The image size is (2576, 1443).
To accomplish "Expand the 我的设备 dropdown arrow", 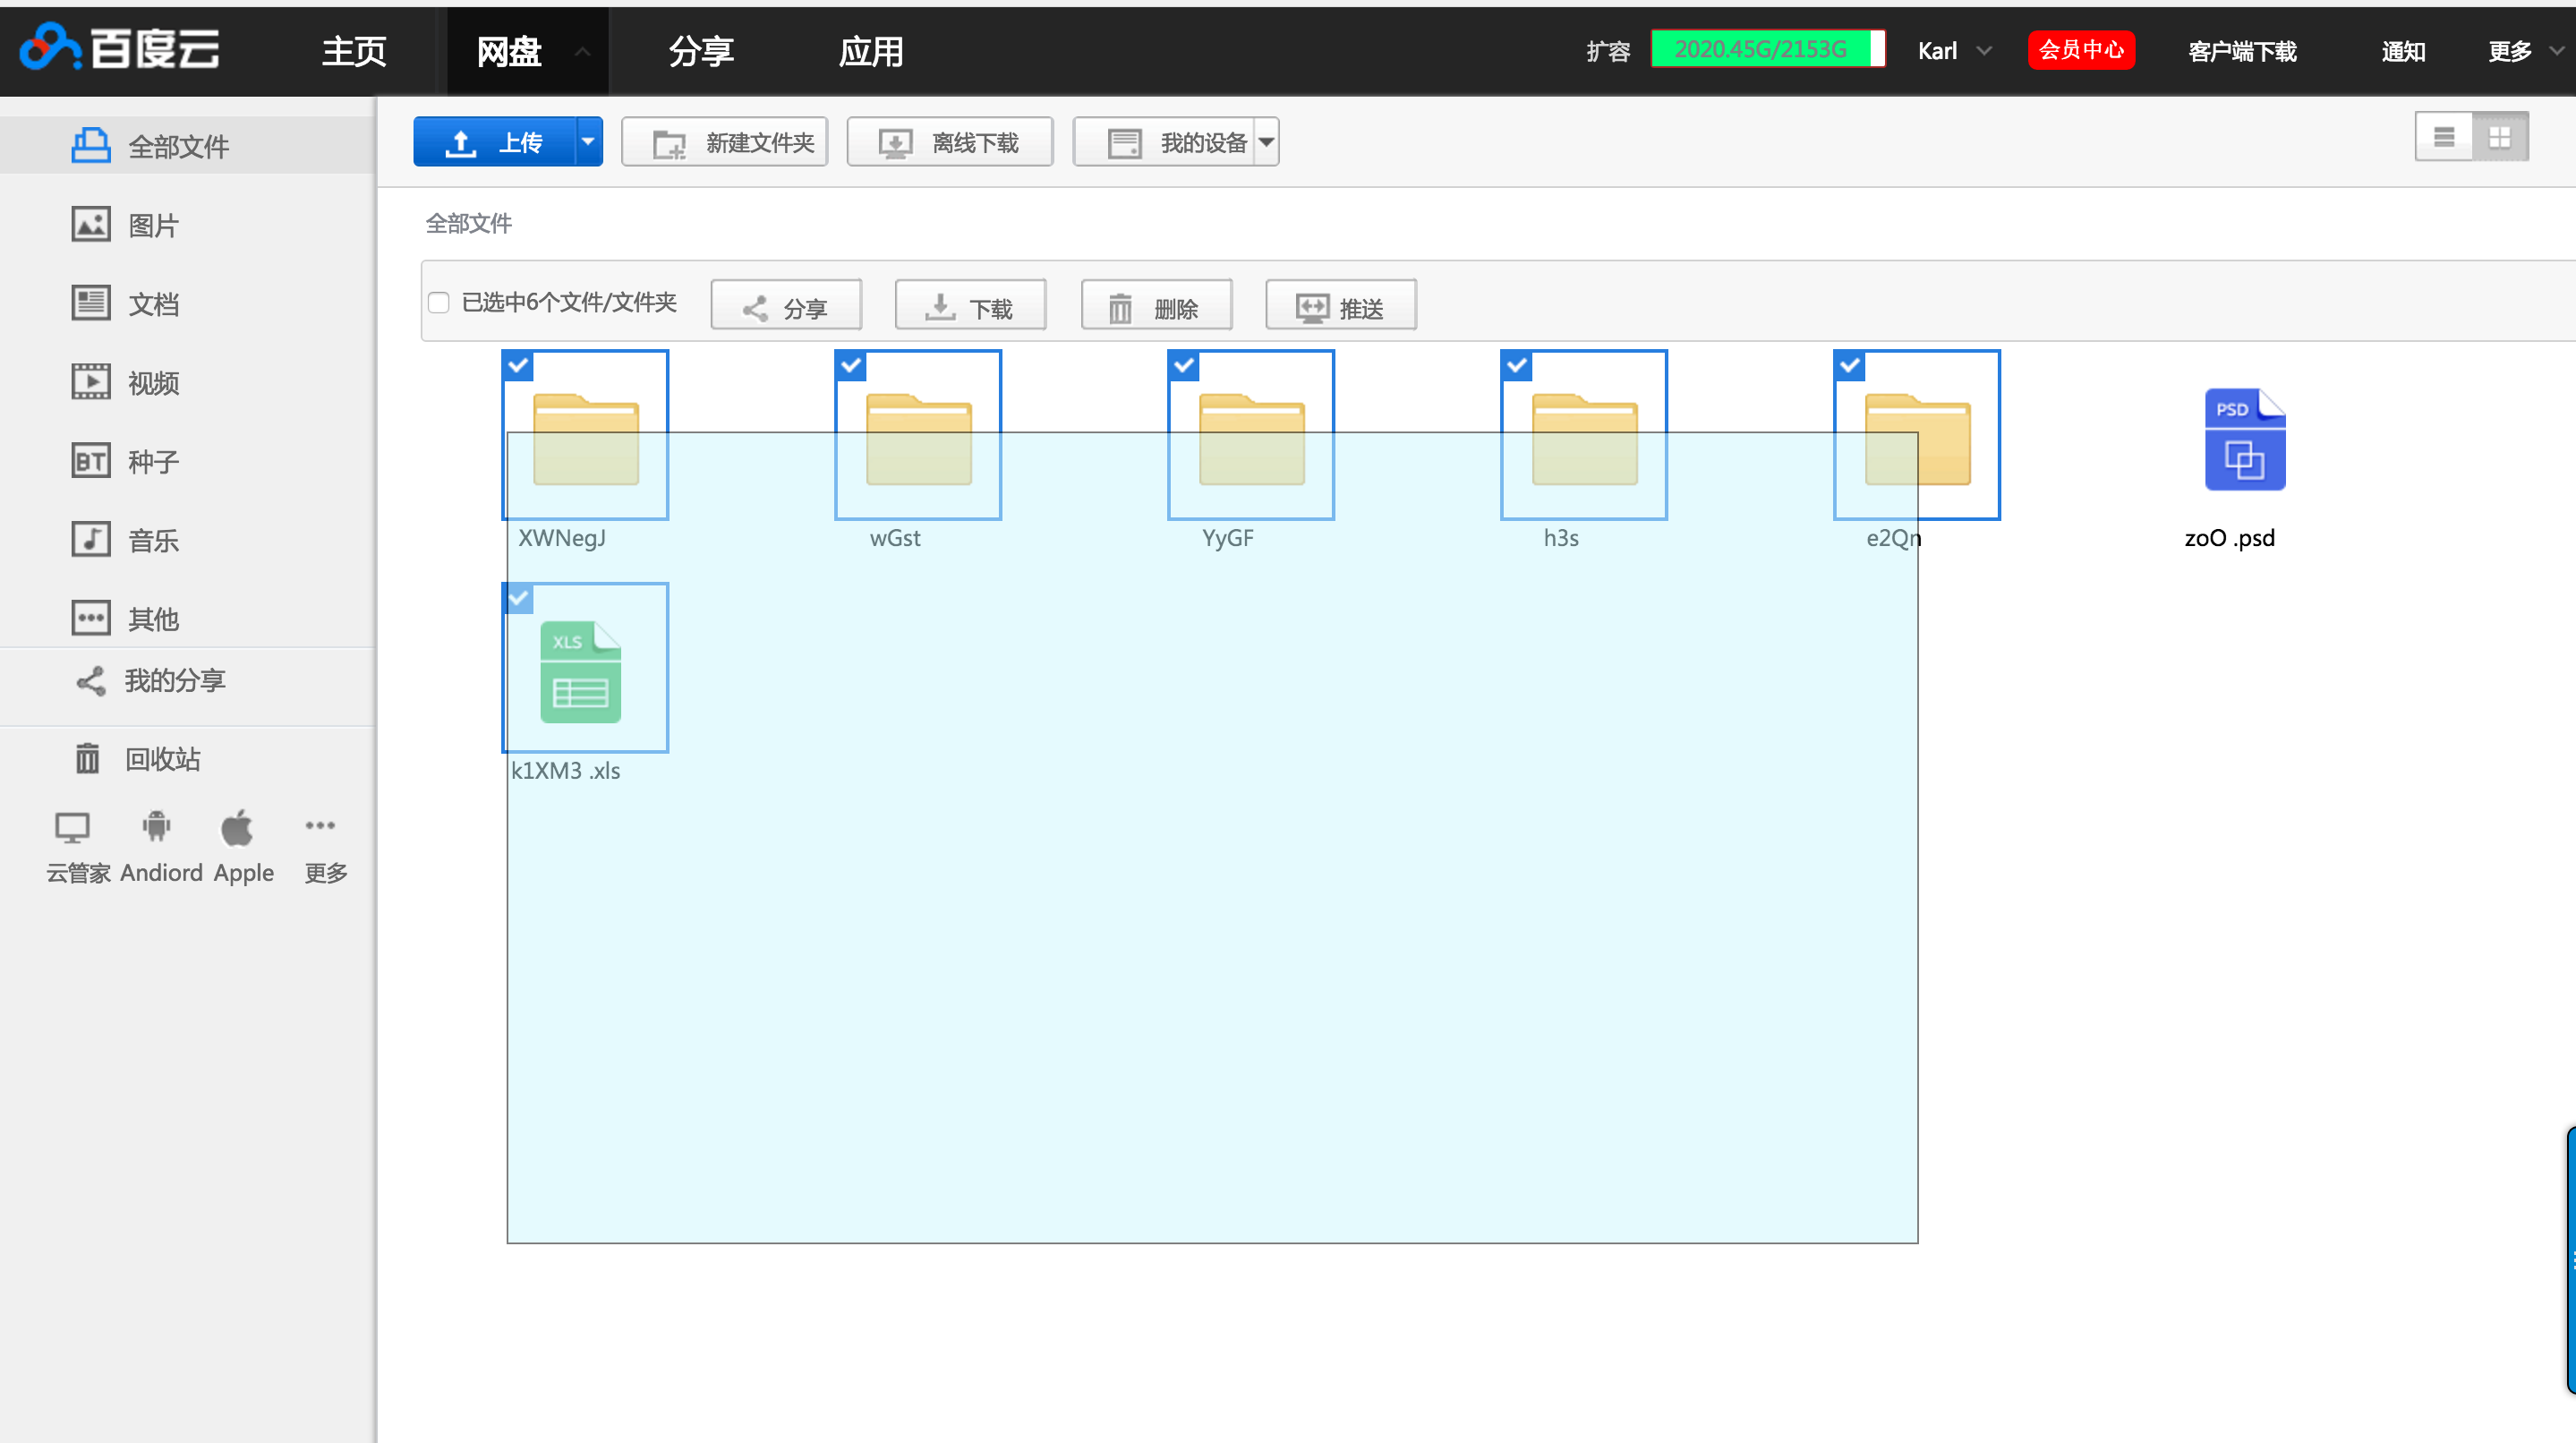I will tap(1266, 142).
